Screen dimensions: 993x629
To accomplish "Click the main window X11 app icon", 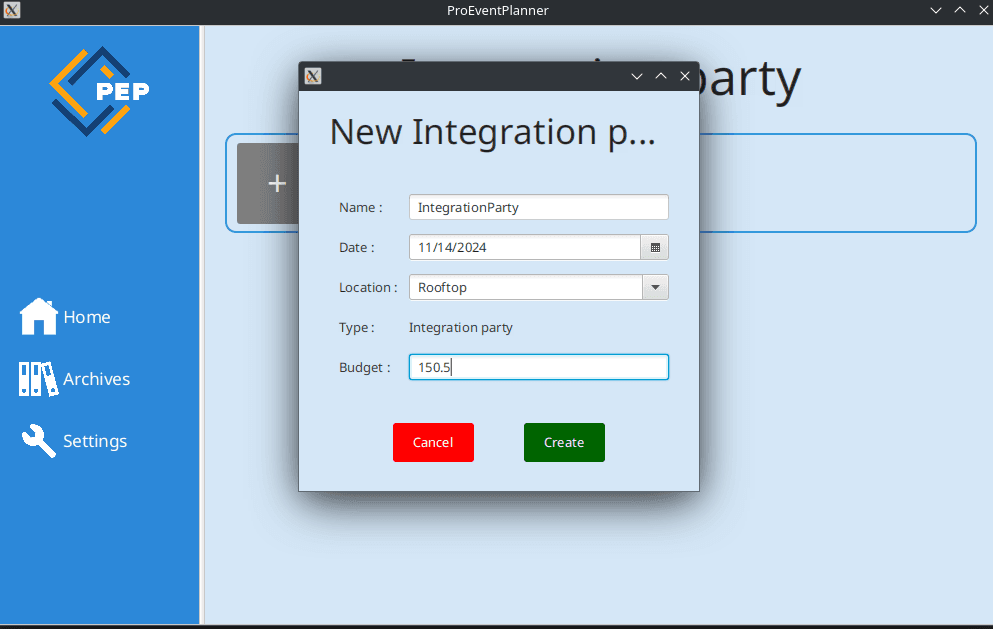I will point(11,10).
